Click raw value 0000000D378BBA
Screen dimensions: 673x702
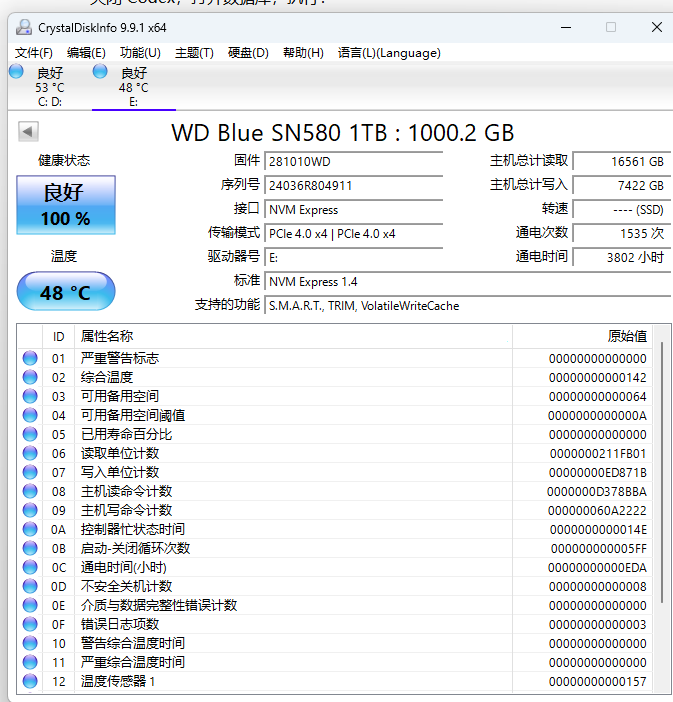(x=597, y=492)
